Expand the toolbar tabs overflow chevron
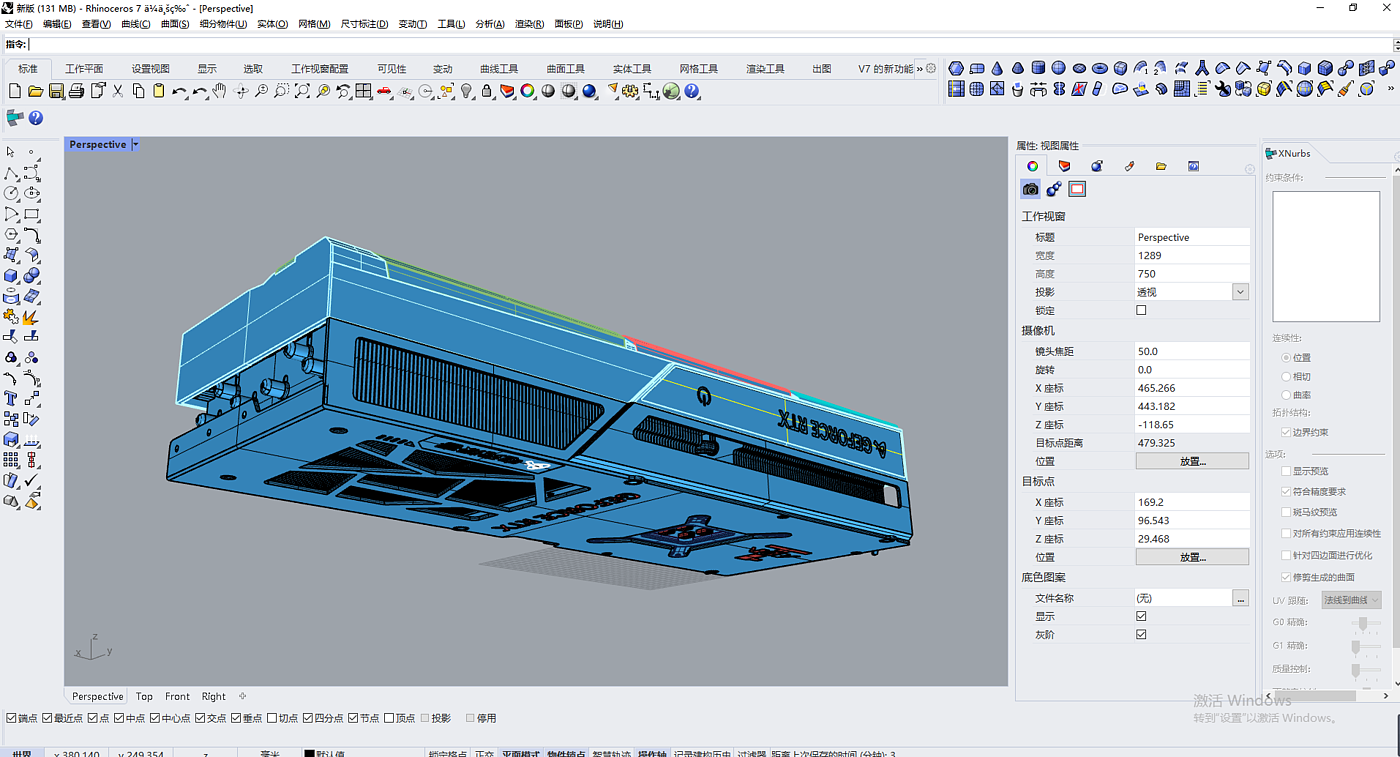Image resolution: width=1400 pixels, height=757 pixels. coord(920,69)
